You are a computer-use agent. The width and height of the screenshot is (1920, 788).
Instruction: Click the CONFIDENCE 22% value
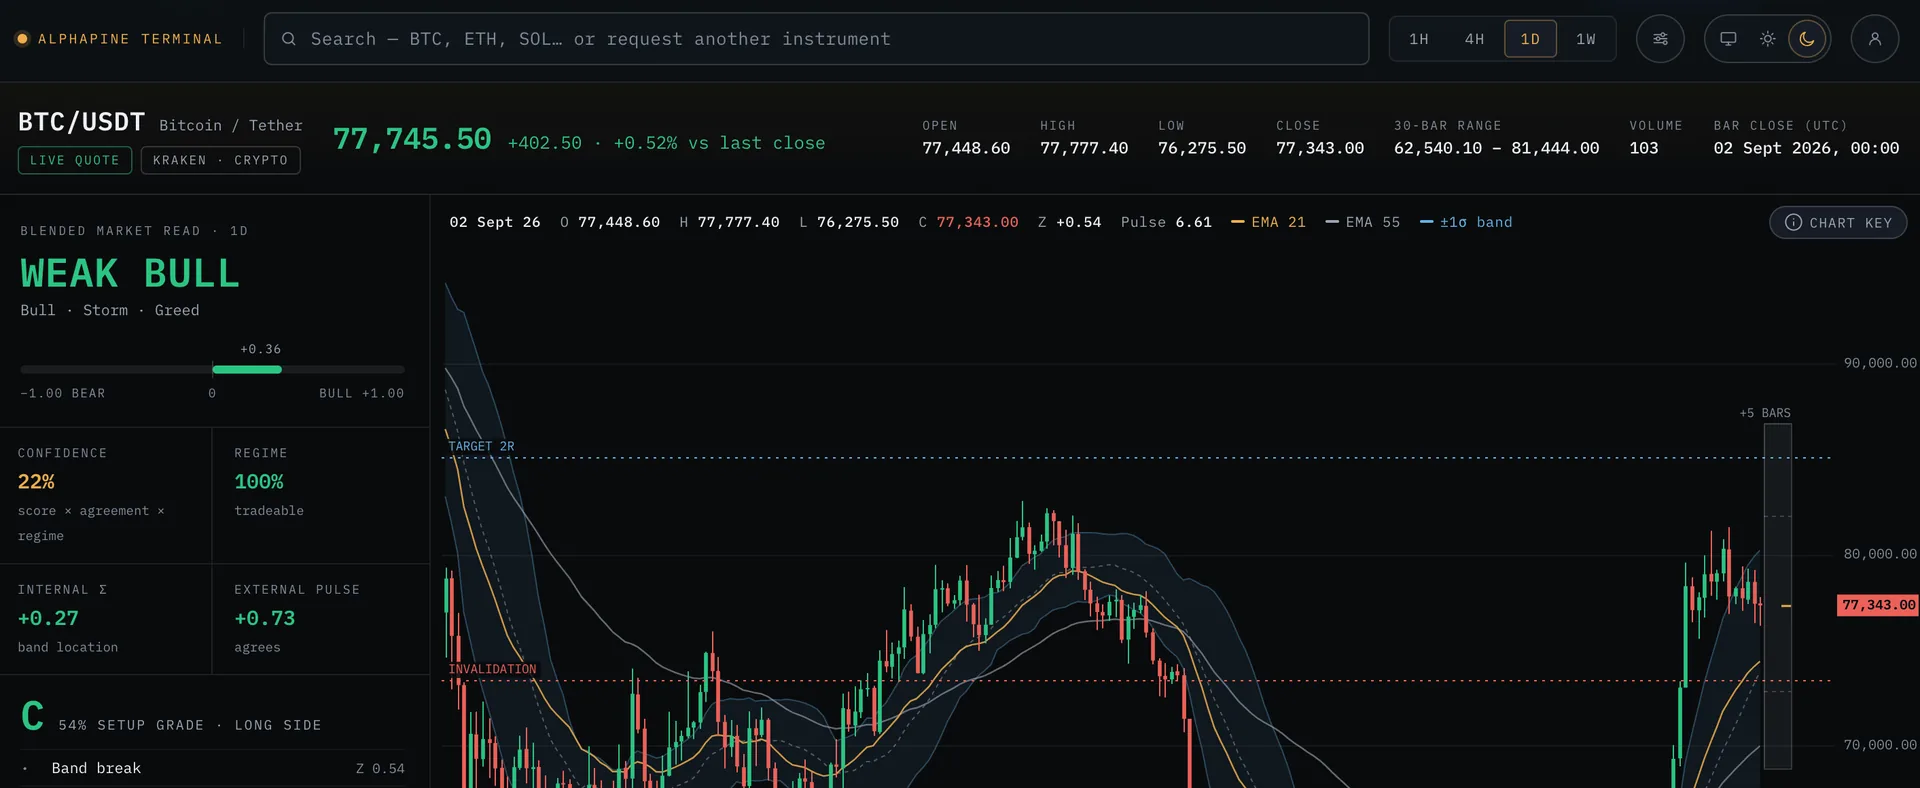point(36,482)
